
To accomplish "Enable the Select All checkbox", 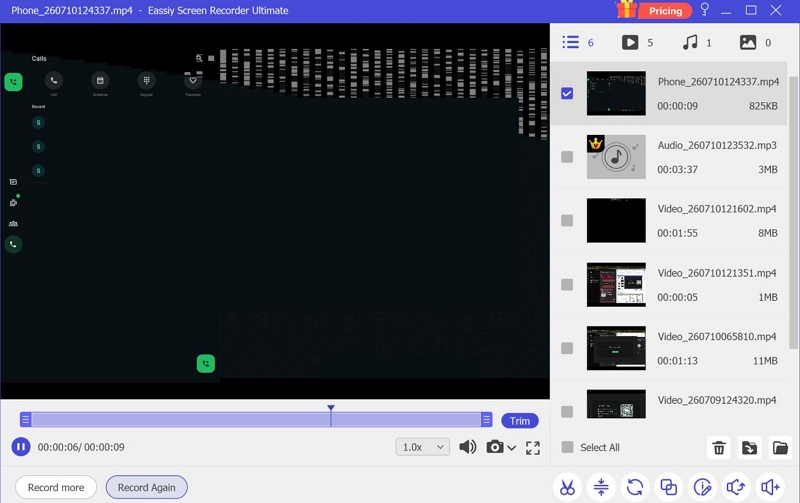I will click(567, 447).
